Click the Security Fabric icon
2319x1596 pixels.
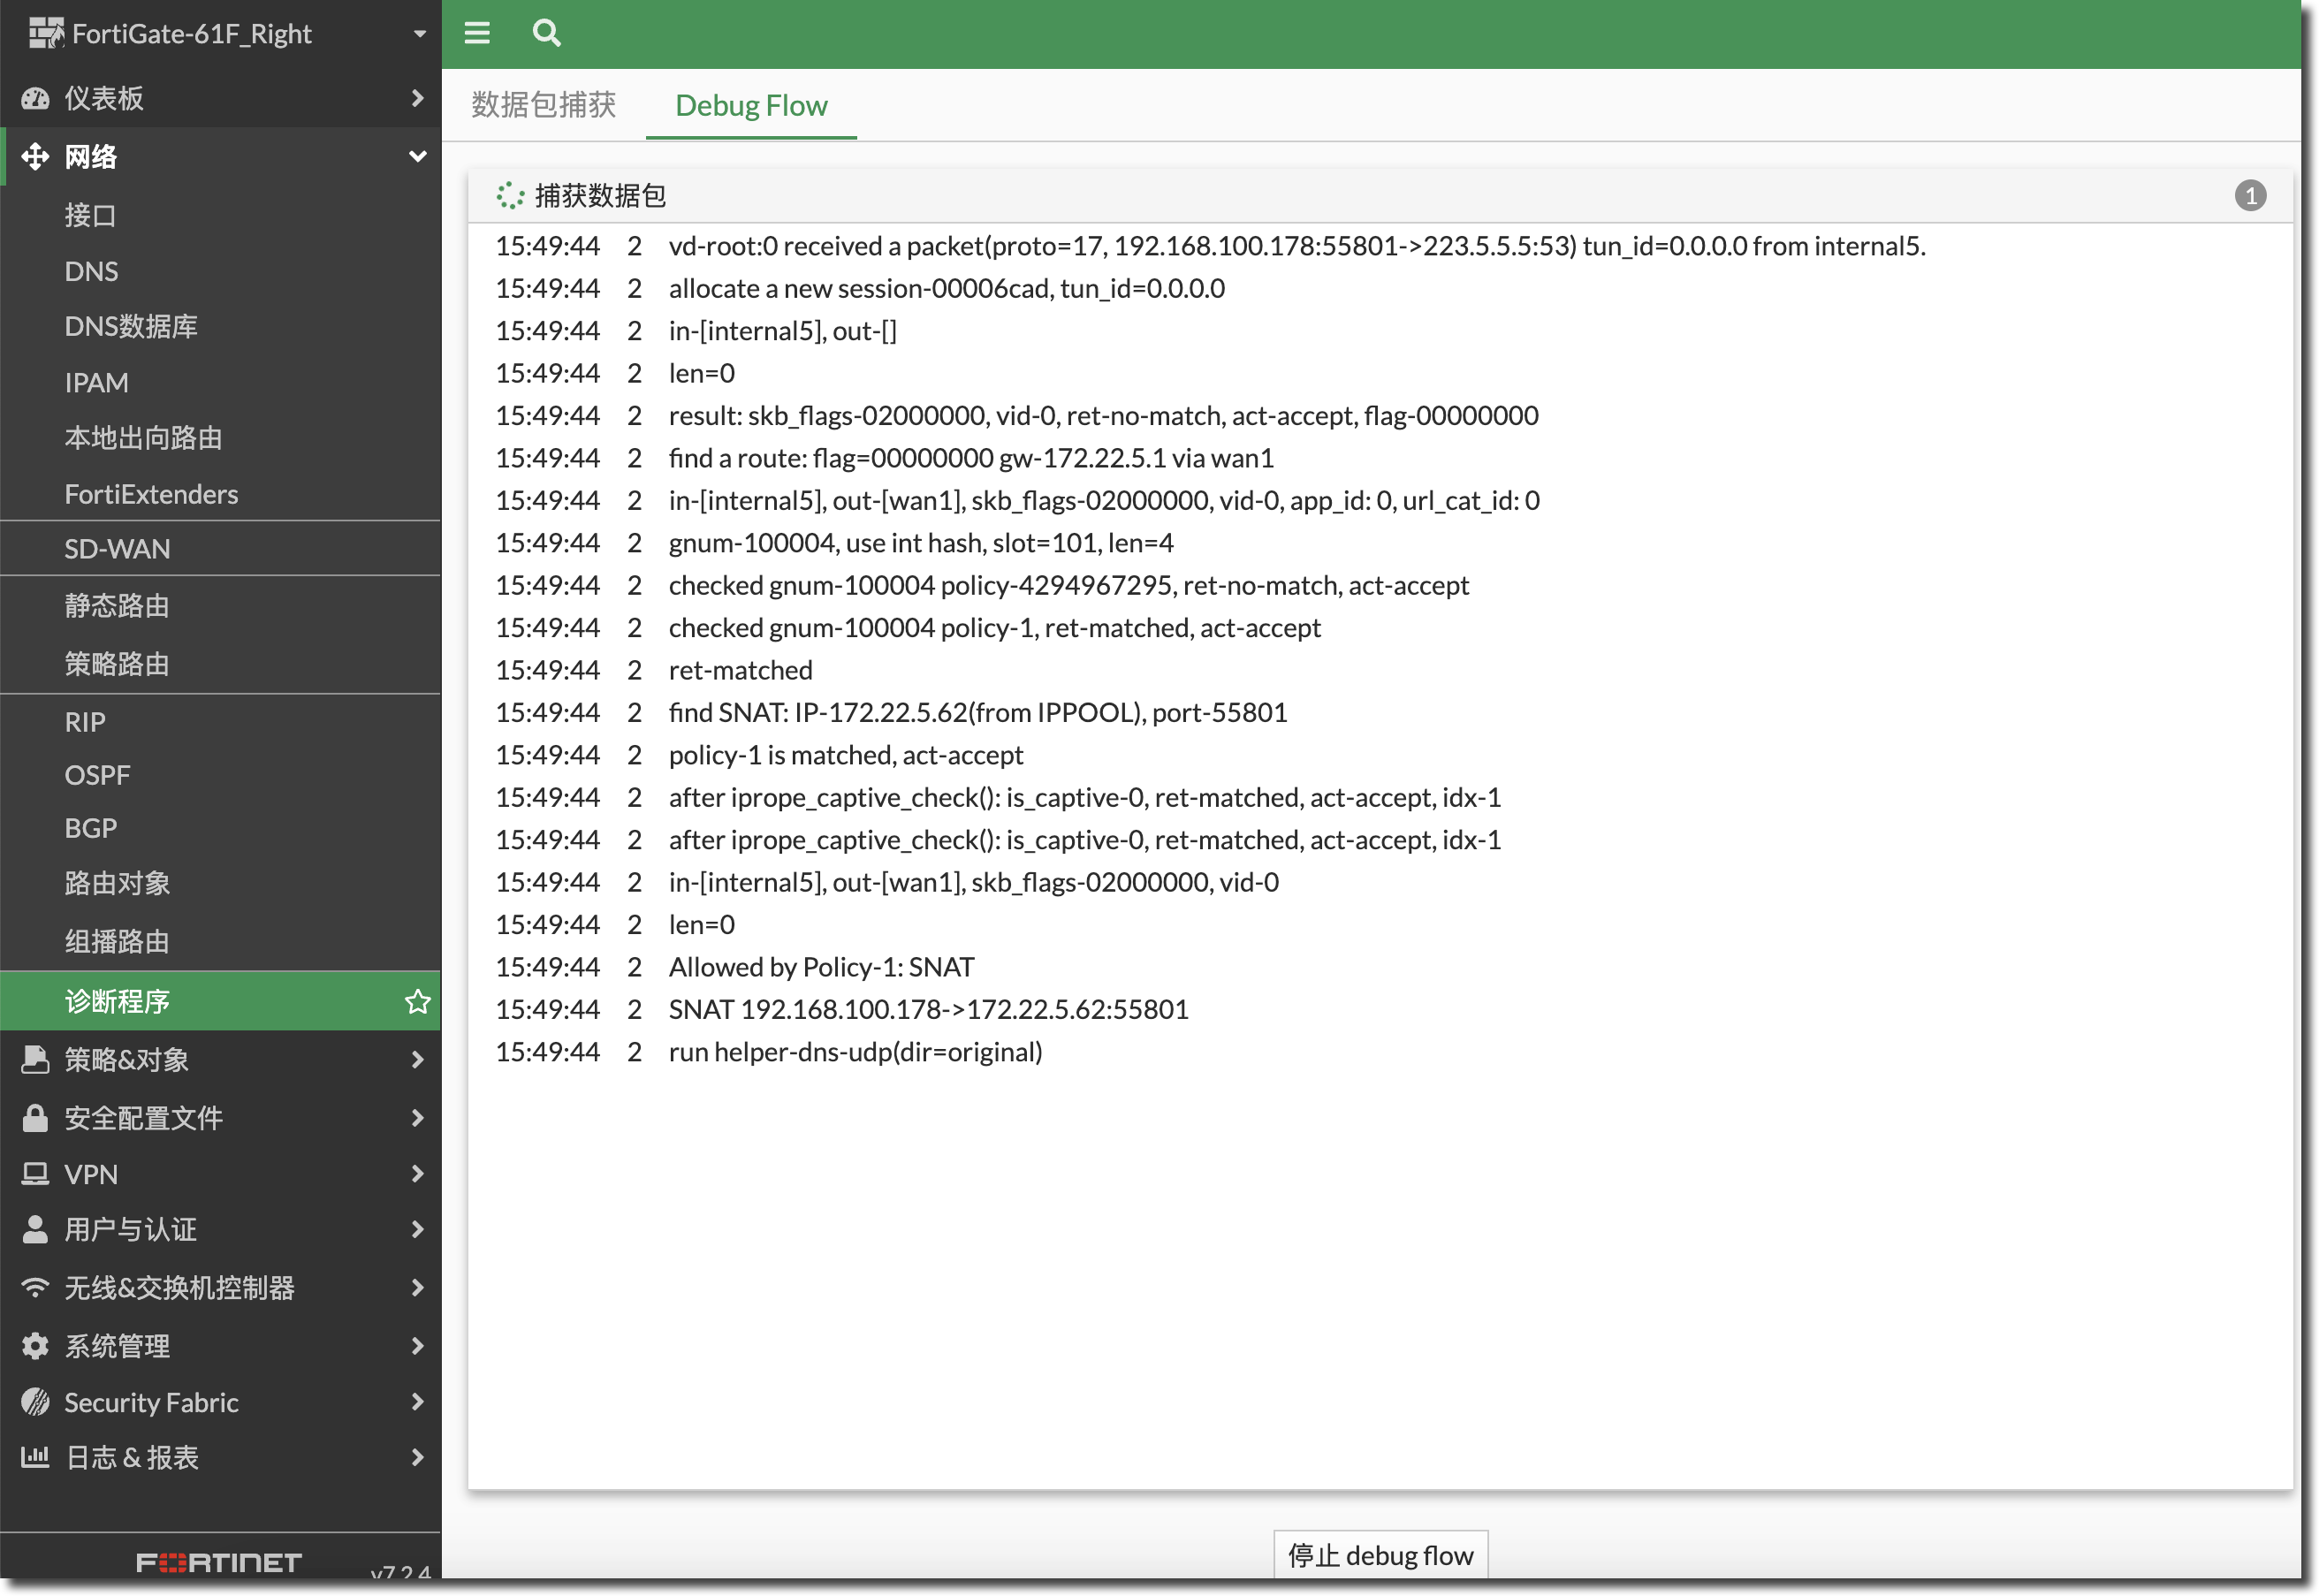(35, 1402)
